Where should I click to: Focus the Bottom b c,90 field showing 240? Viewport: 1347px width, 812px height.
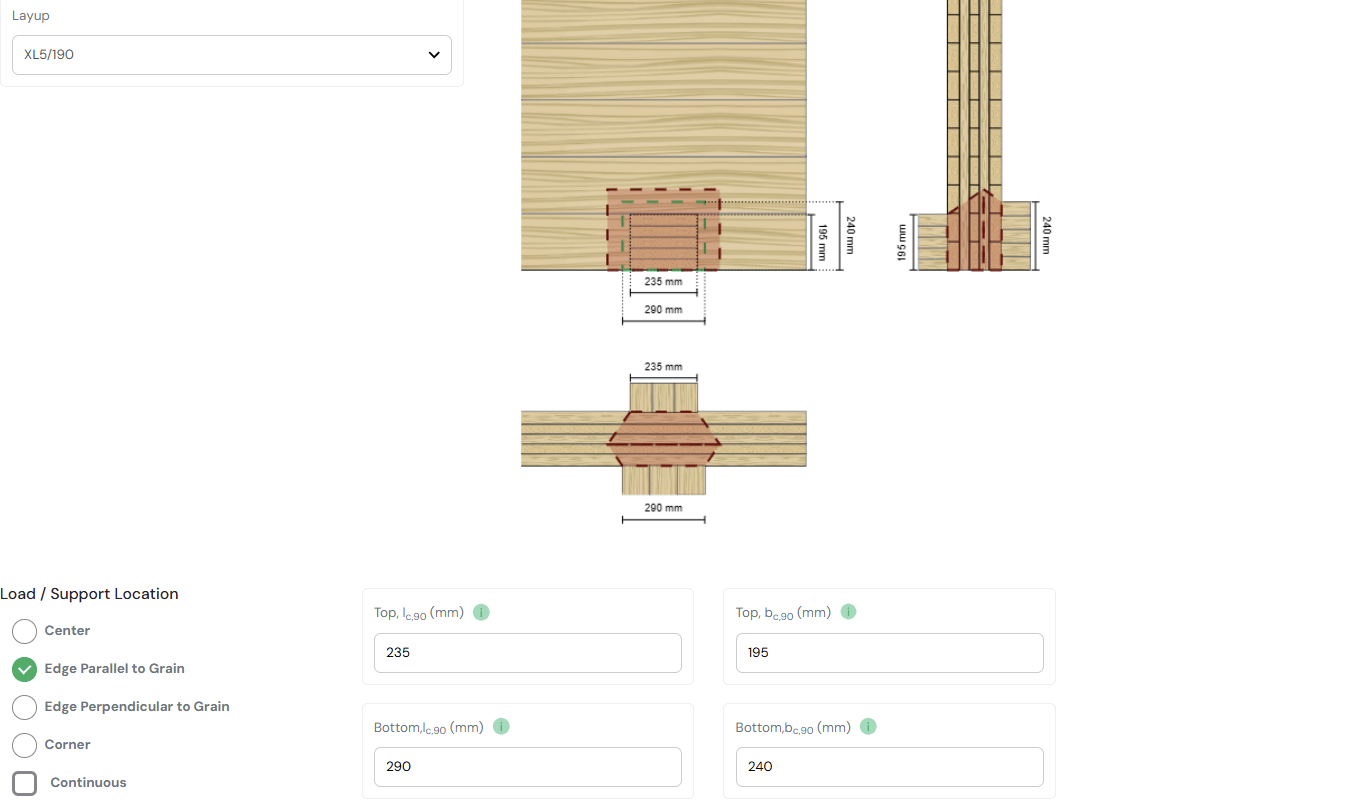tap(889, 767)
